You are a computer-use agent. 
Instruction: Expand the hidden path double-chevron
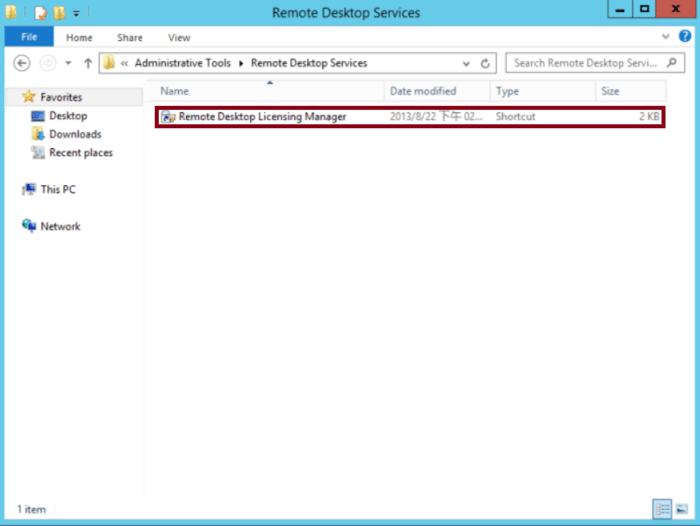click(125, 63)
